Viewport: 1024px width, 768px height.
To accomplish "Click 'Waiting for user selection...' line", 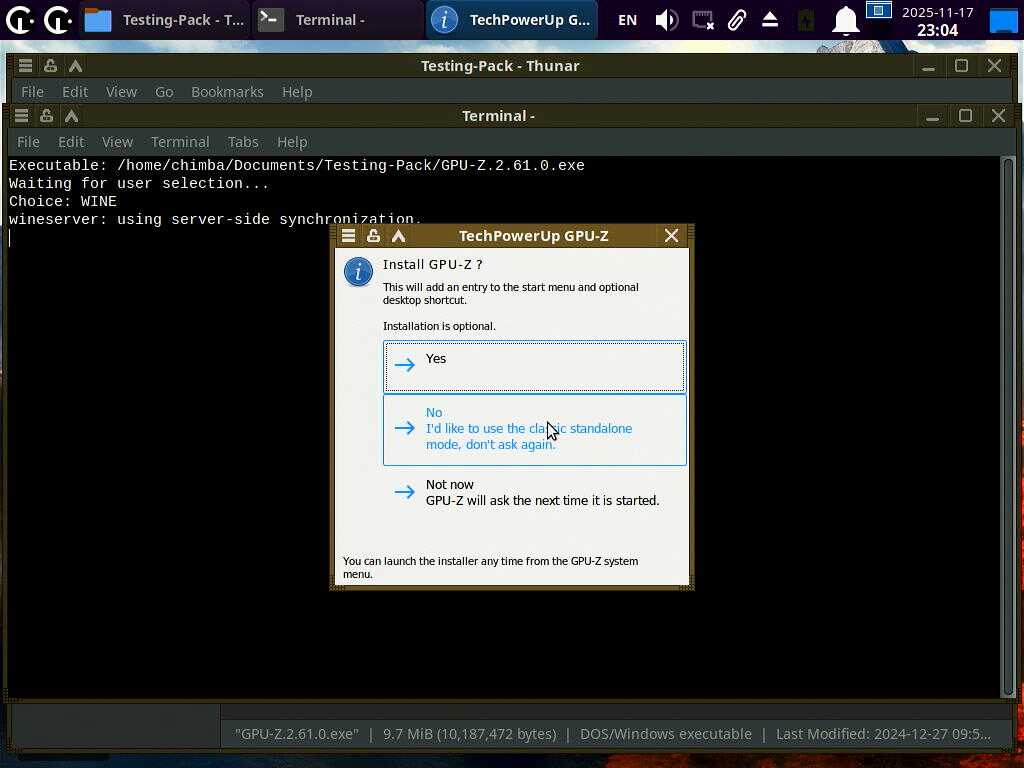I will point(138,184).
